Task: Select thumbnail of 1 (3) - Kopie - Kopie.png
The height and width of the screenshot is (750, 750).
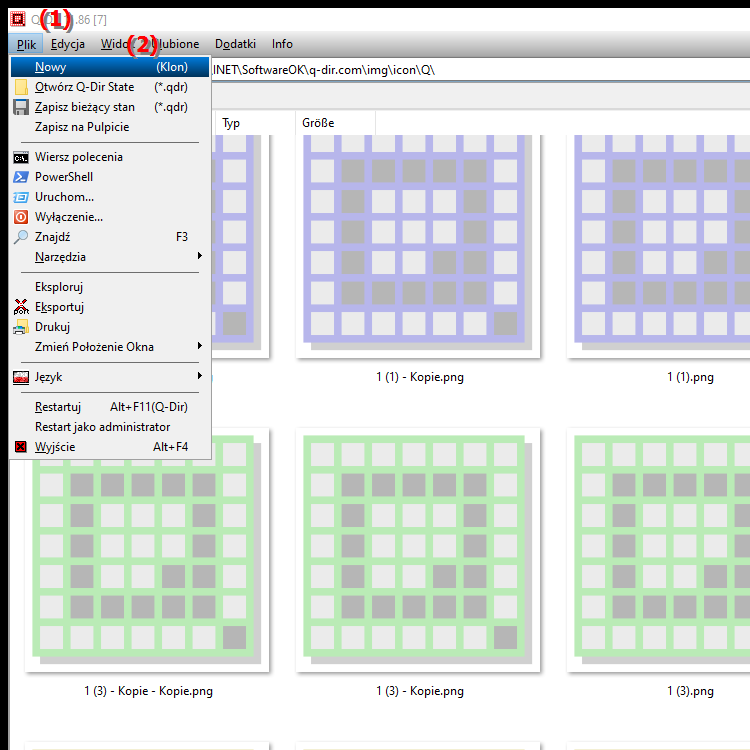Action: [147, 550]
